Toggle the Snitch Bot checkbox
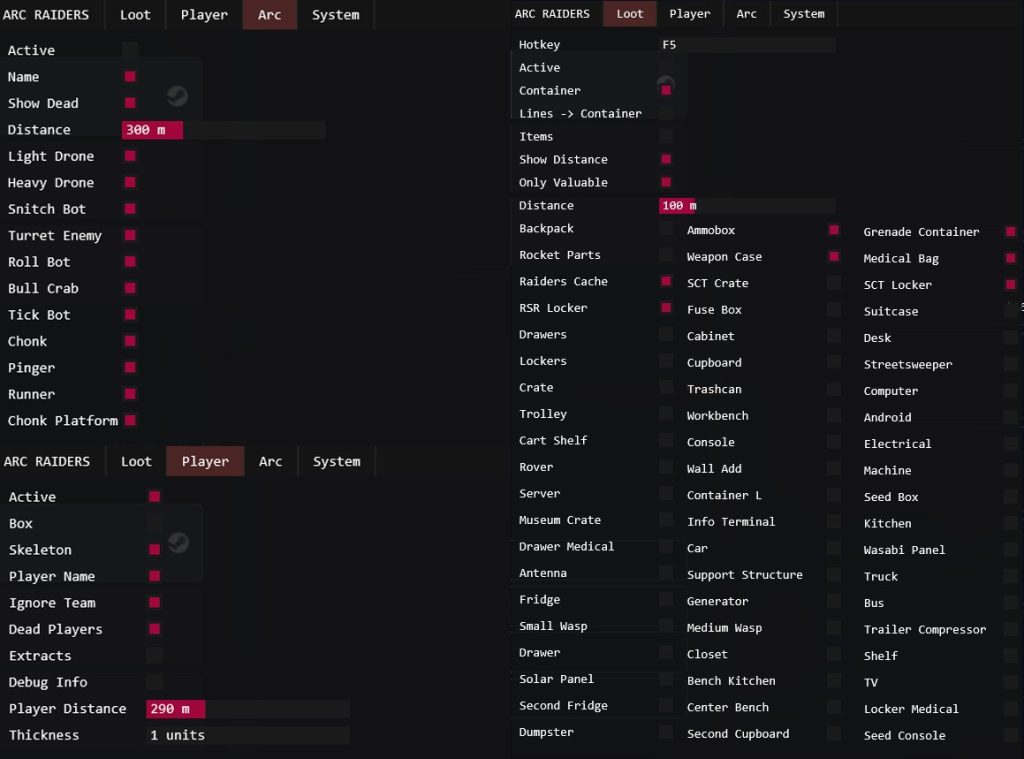 (129, 208)
